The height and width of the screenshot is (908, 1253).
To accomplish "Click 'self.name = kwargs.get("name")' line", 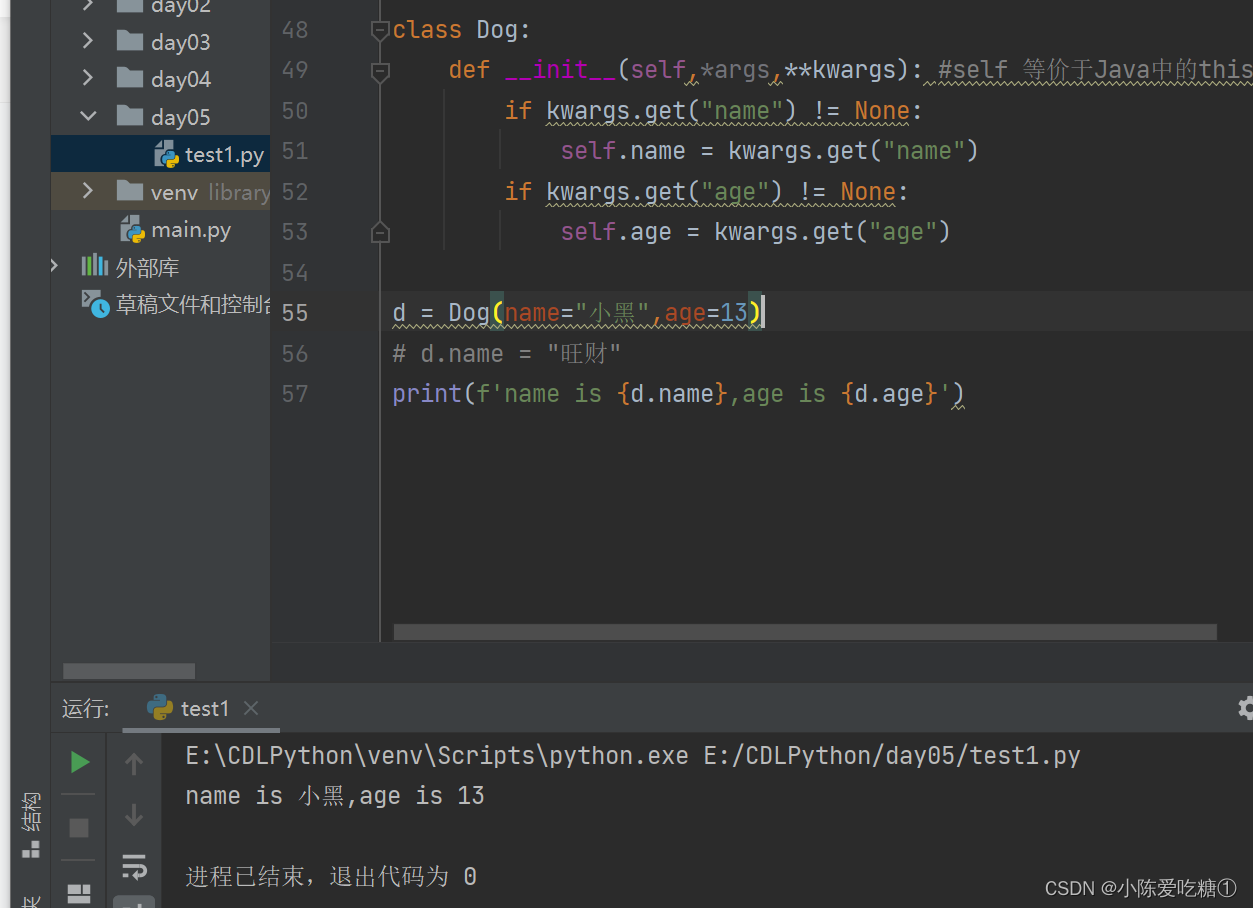I will click(x=769, y=151).
